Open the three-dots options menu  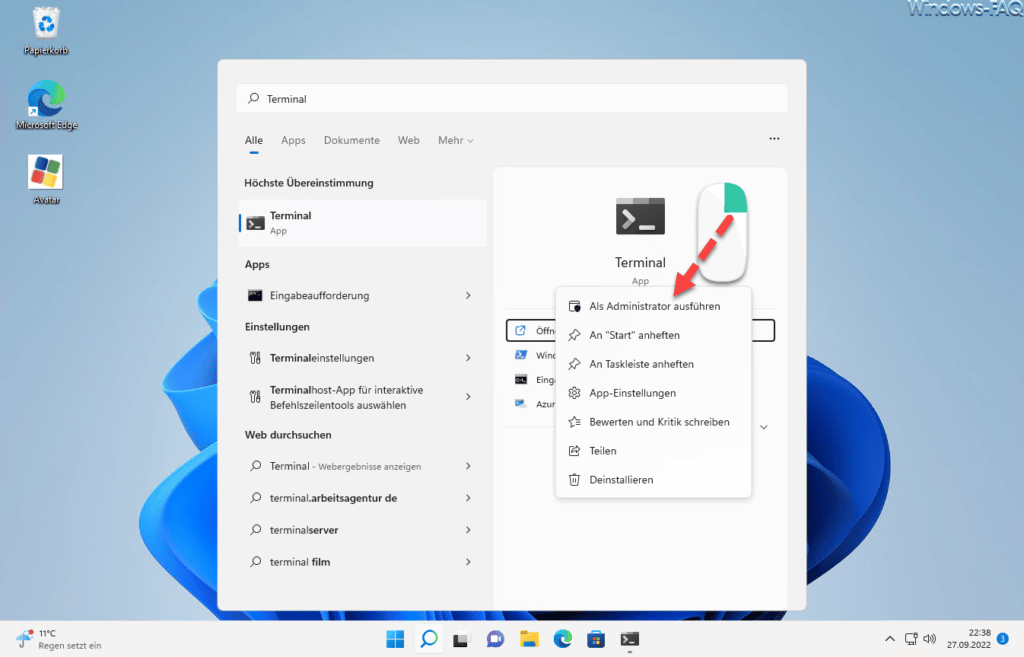[774, 138]
